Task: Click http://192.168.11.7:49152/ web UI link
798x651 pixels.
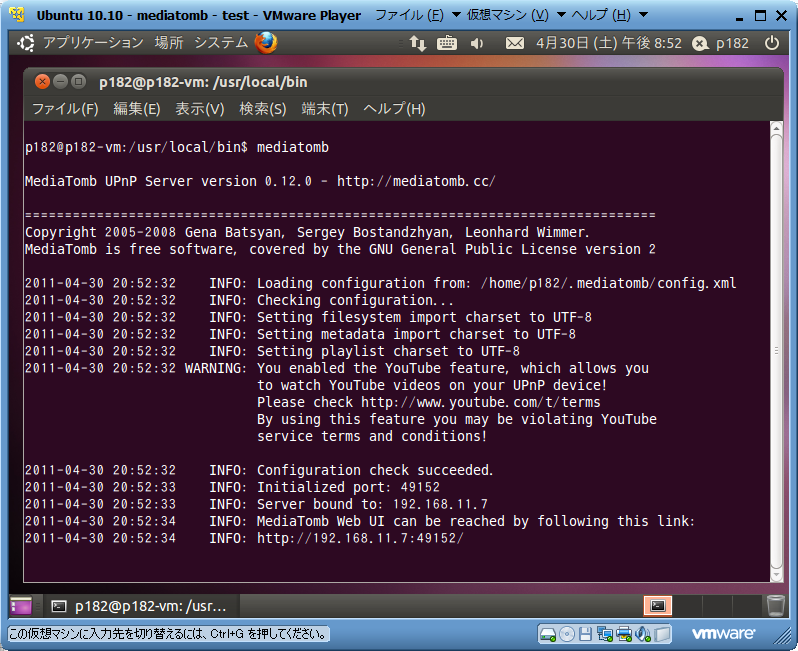Action: [360, 539]
